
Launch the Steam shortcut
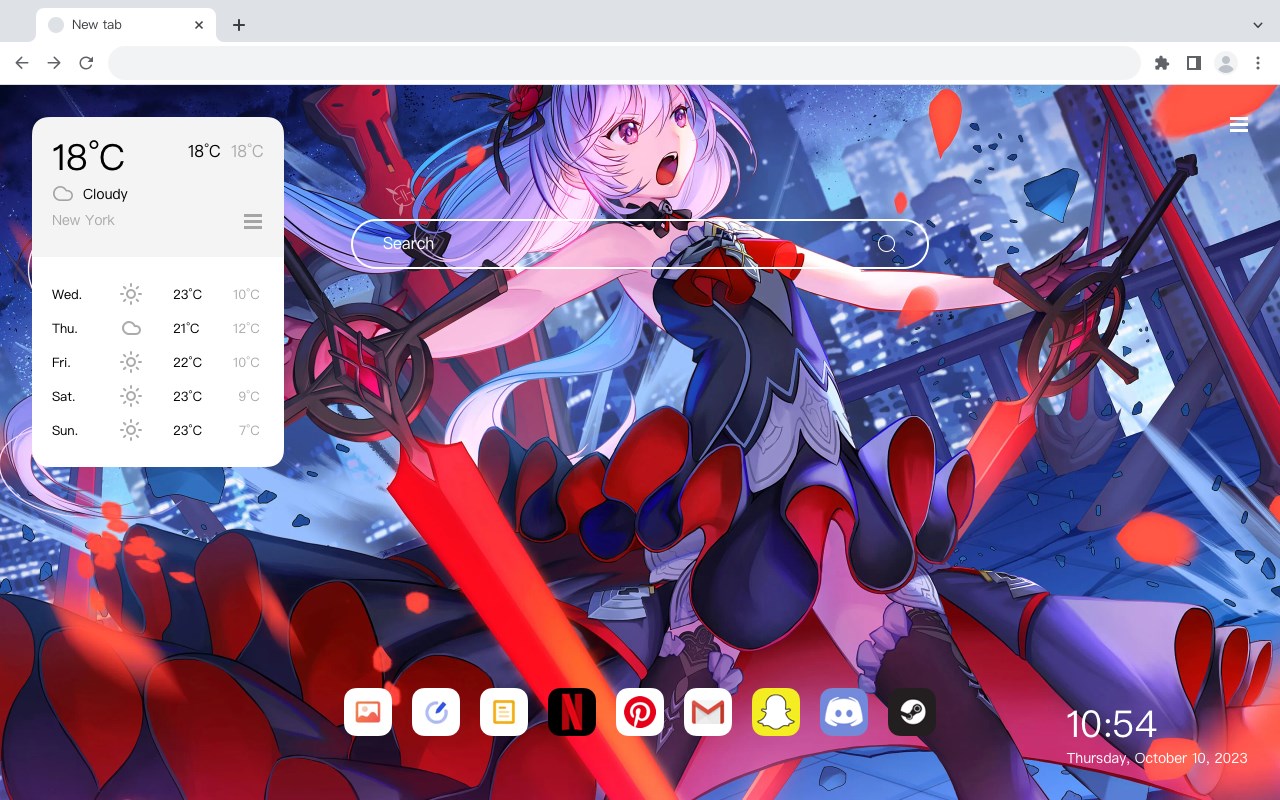point(912,712)
